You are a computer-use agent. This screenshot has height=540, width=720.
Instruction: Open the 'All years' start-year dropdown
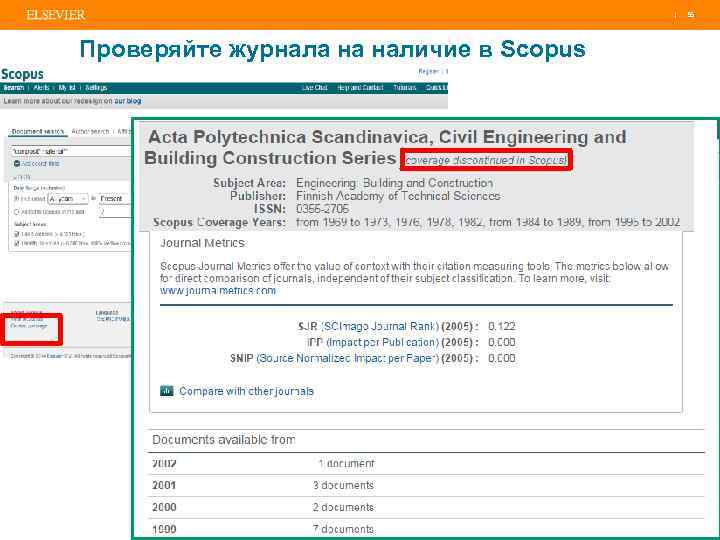point(68,199)
